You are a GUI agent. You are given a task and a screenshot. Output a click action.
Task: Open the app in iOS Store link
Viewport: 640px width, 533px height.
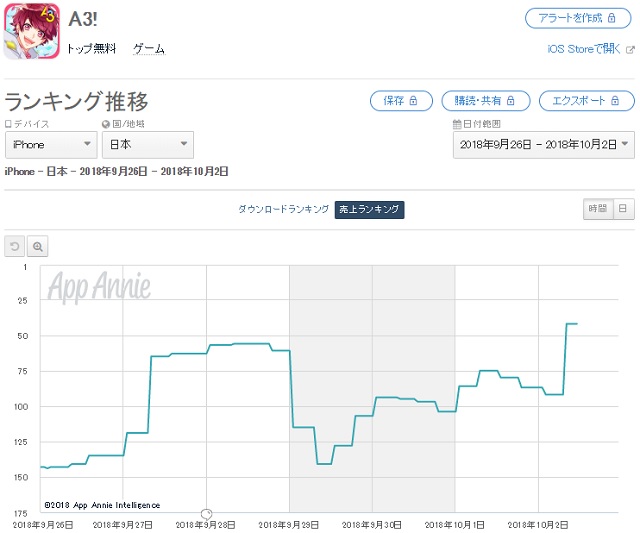[584, 49]
